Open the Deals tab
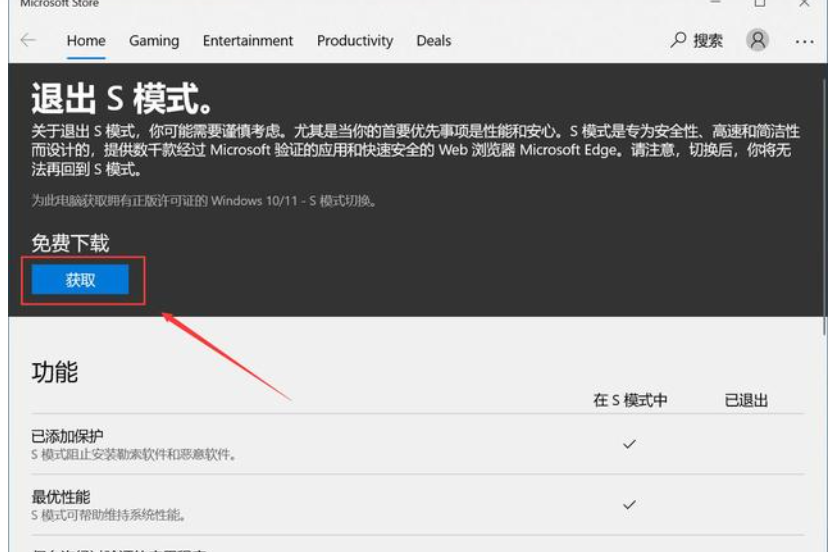The height and width of the screenshot is (552, 828). (x=434, y=41)
